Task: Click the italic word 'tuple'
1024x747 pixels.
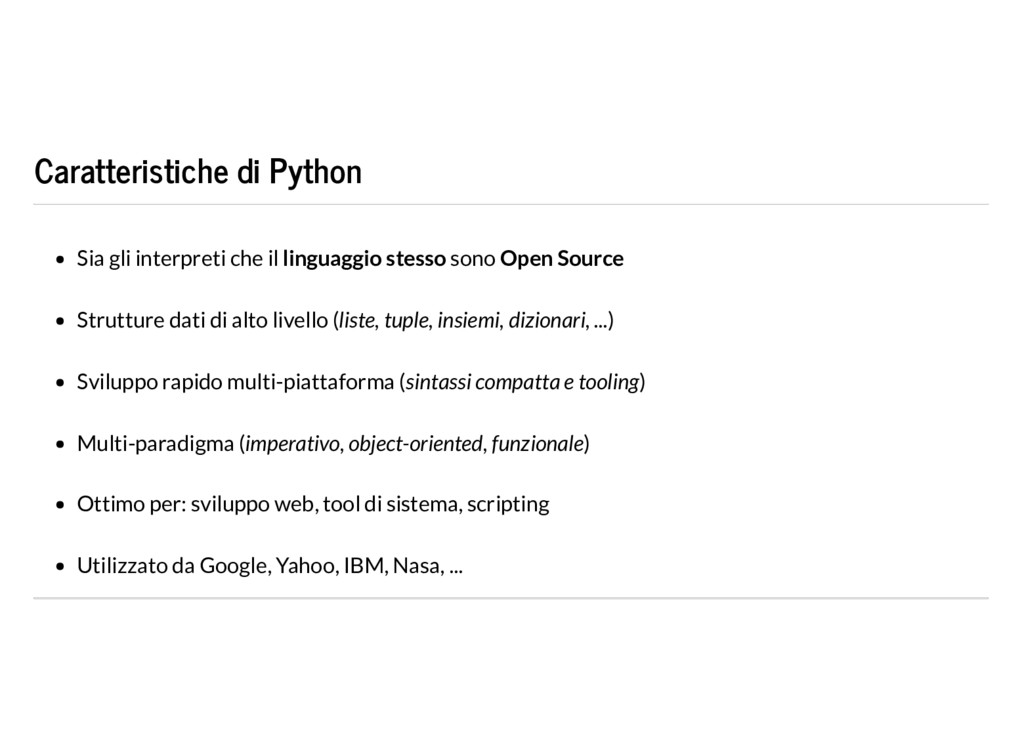Action: pos(406,321)
